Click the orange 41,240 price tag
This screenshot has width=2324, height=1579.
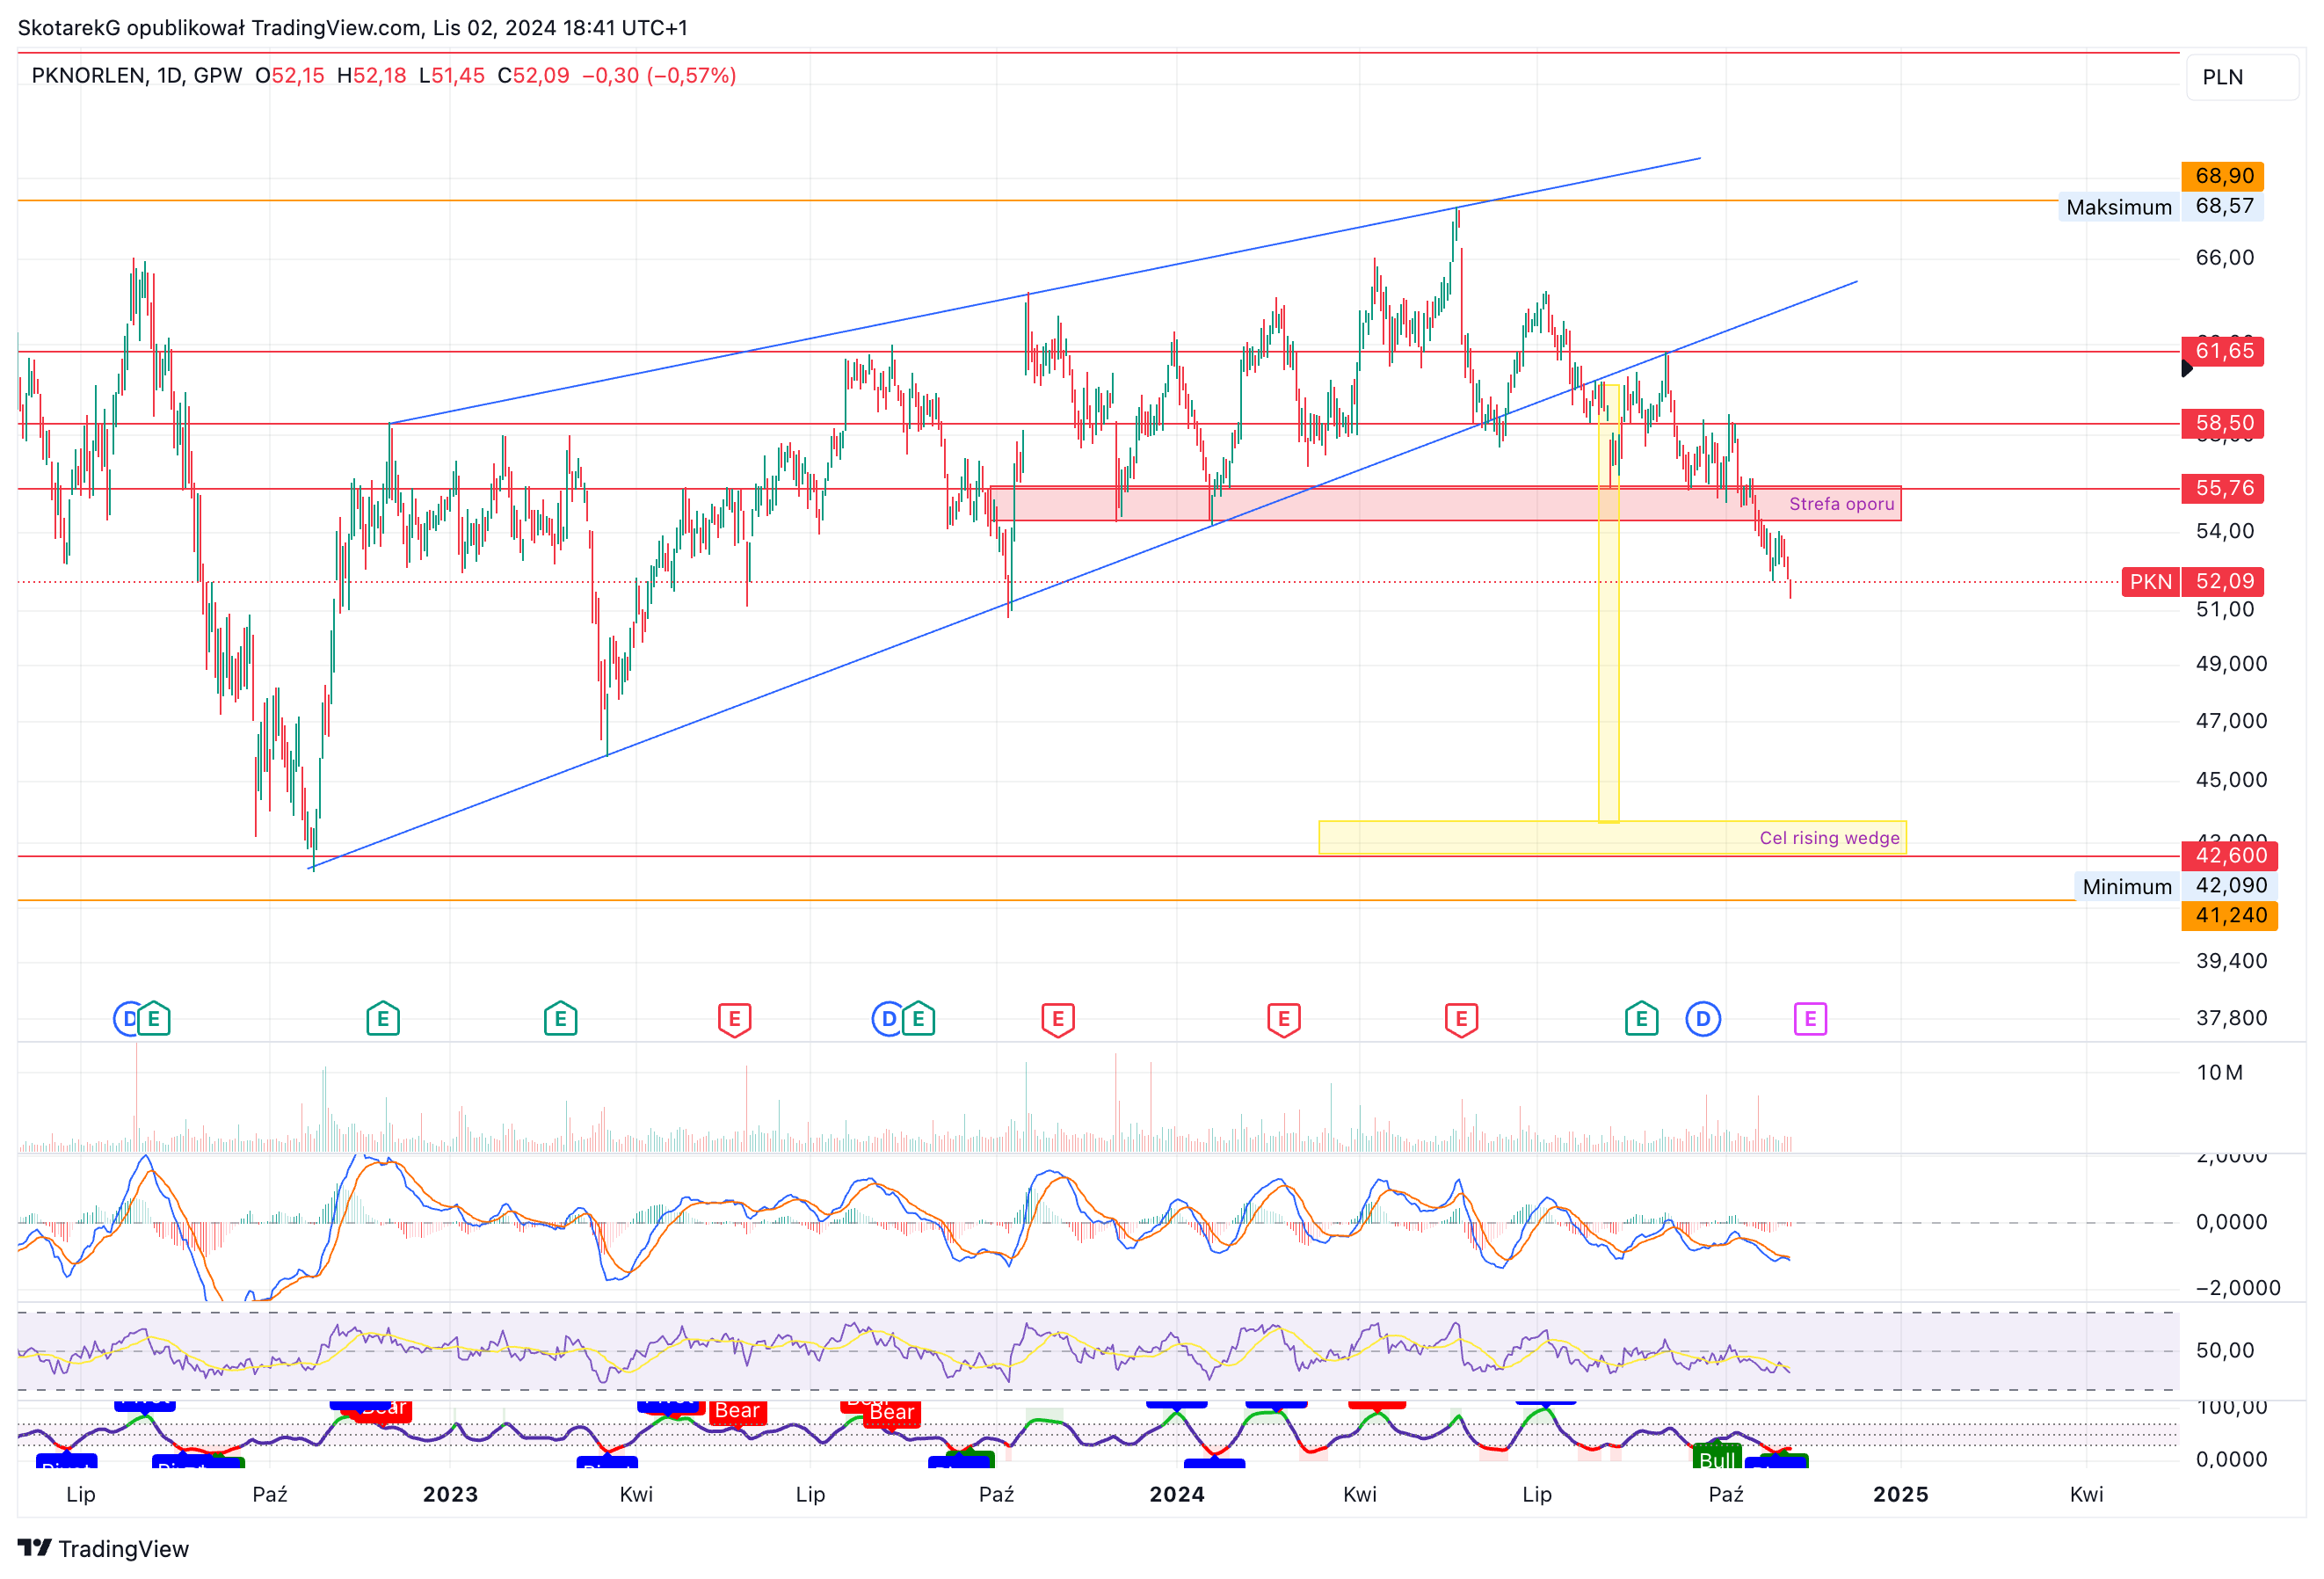[2229, 915]
